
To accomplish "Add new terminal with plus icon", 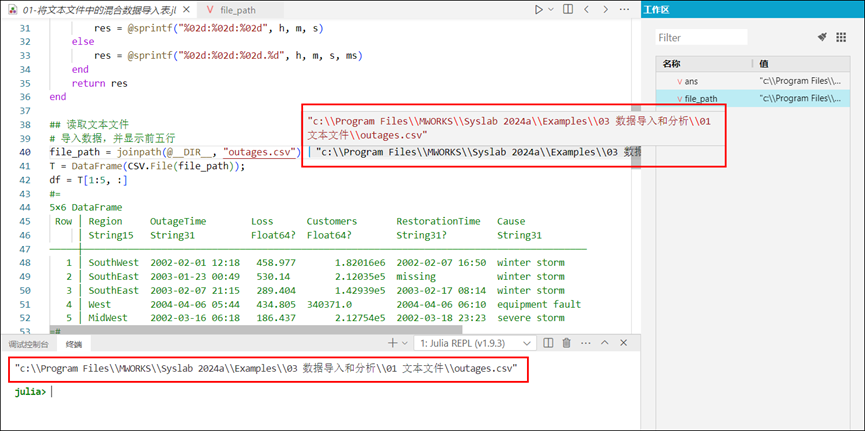I will pos(392,343).
